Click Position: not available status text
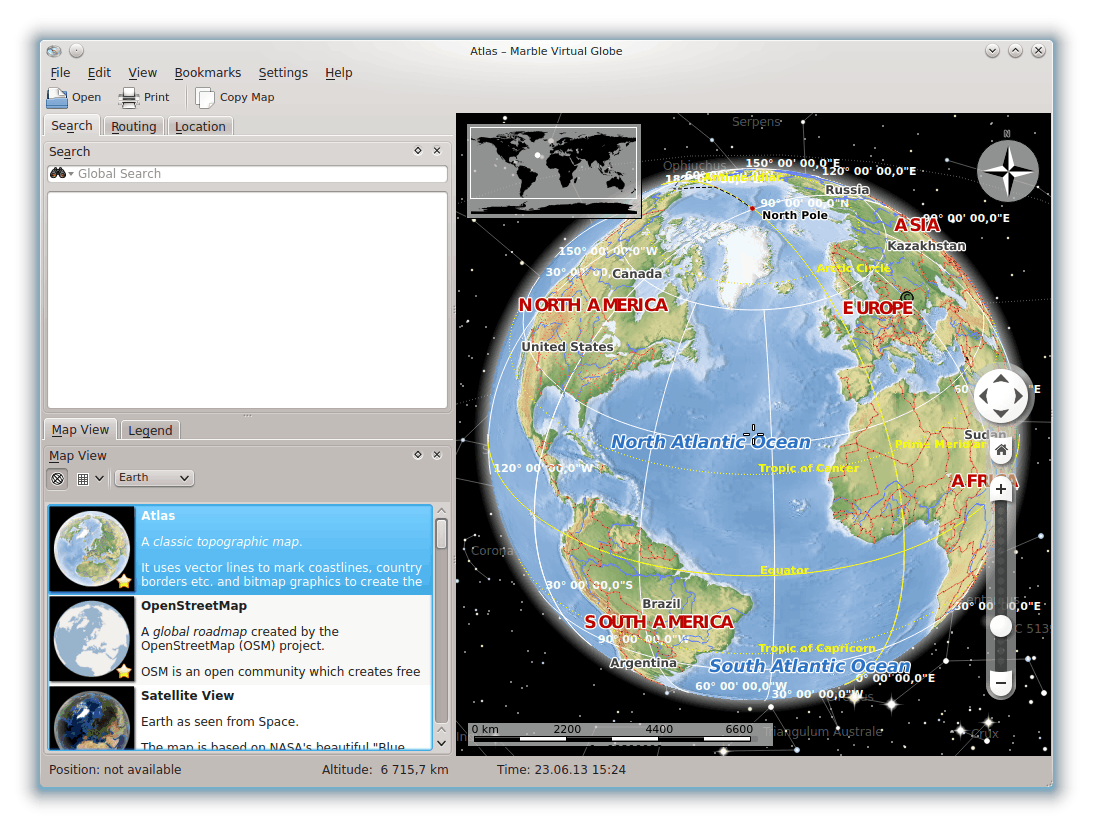Image resolution: width=1093 pixels, height=827 pixels. click(x=115, y=770)
